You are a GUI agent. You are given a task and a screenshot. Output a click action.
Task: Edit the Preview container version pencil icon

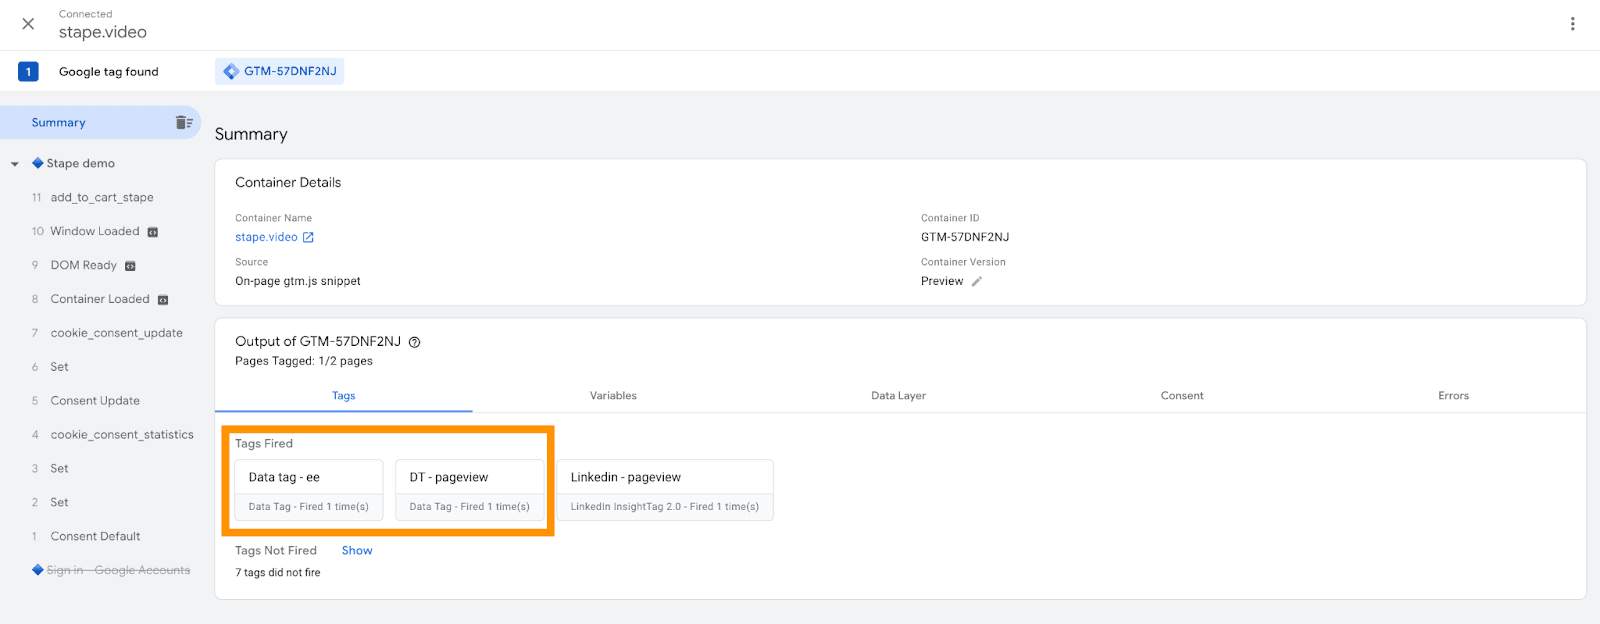(x=977, y=281)
